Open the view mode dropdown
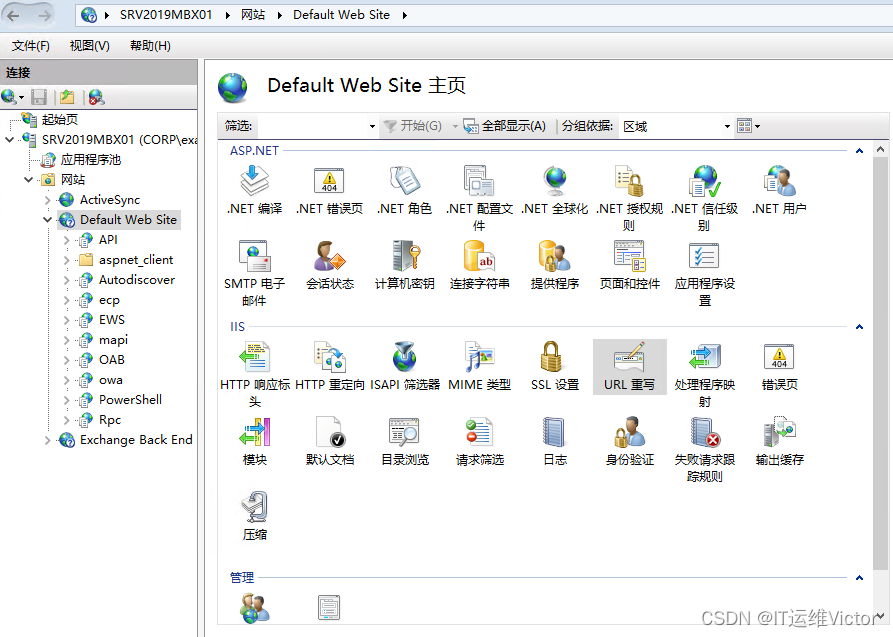 click(x=748, y=126)
